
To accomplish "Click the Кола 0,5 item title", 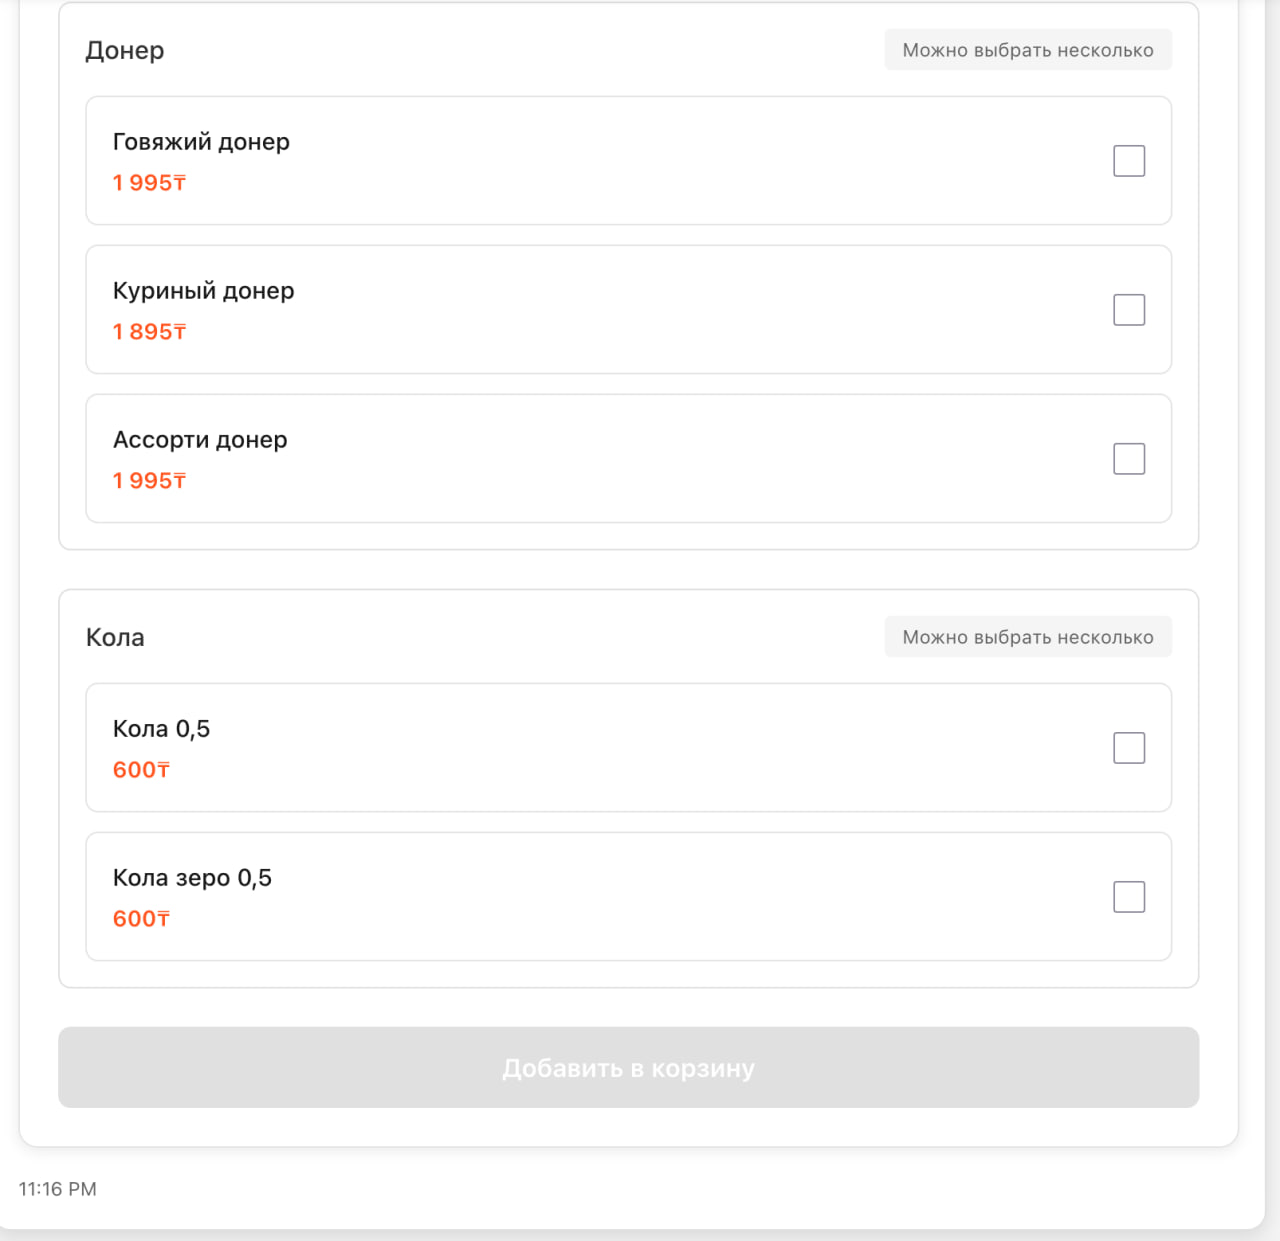I will pos(161,729).
